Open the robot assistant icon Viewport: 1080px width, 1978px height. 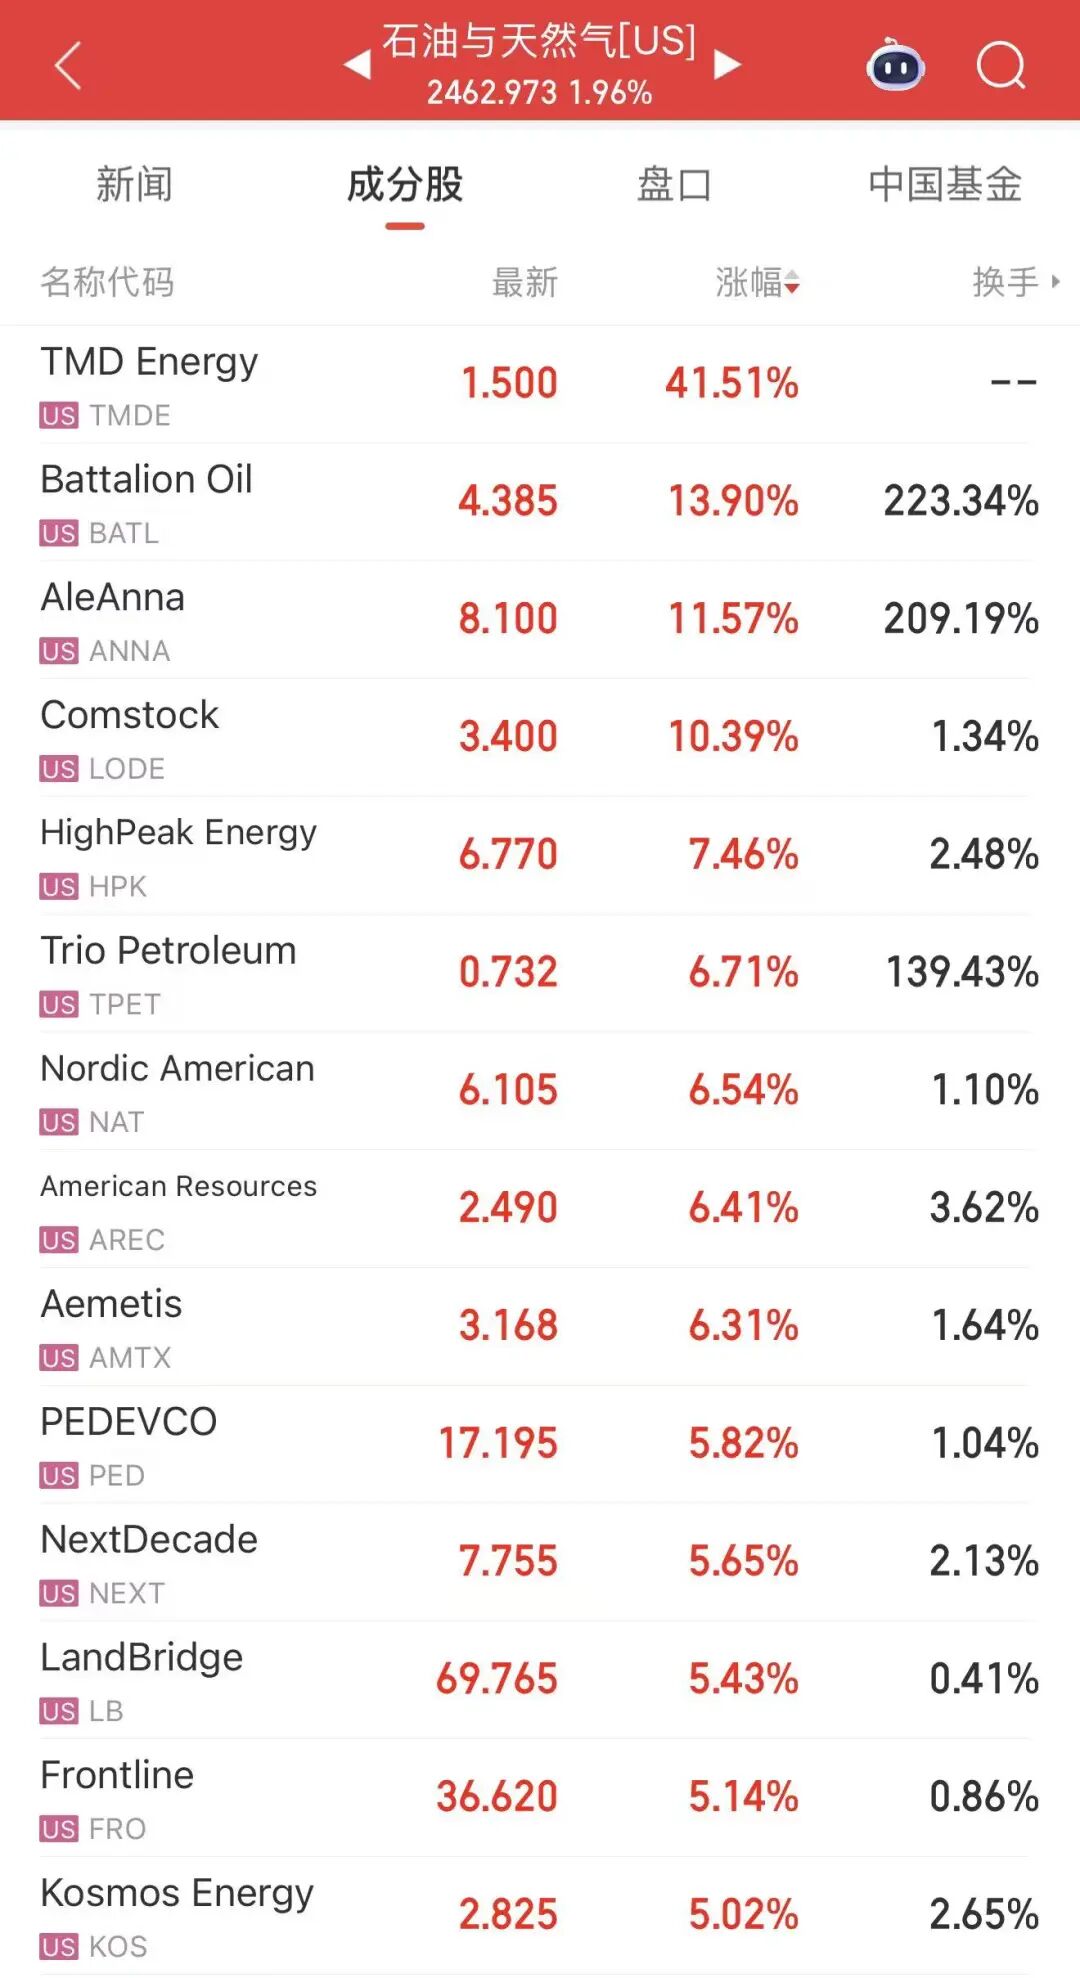895,66
